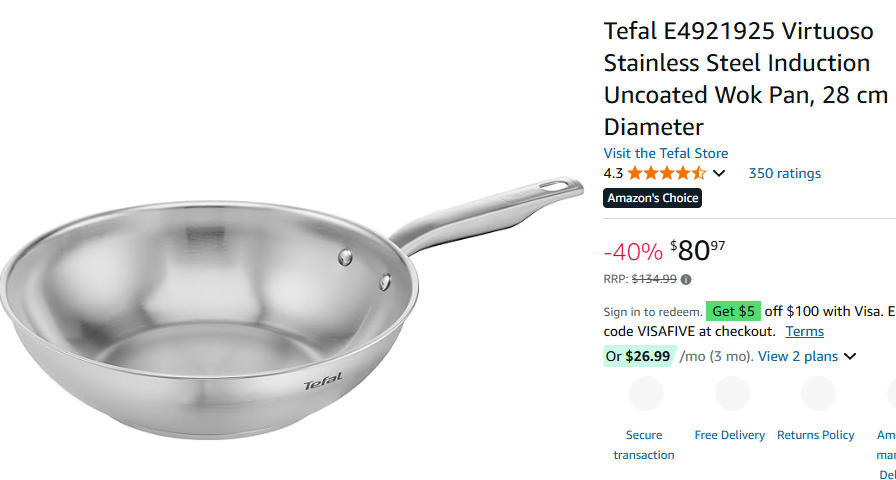The image size is (896, 480).
Task: Click the Secure transaction text link
Action: [644, 445]
